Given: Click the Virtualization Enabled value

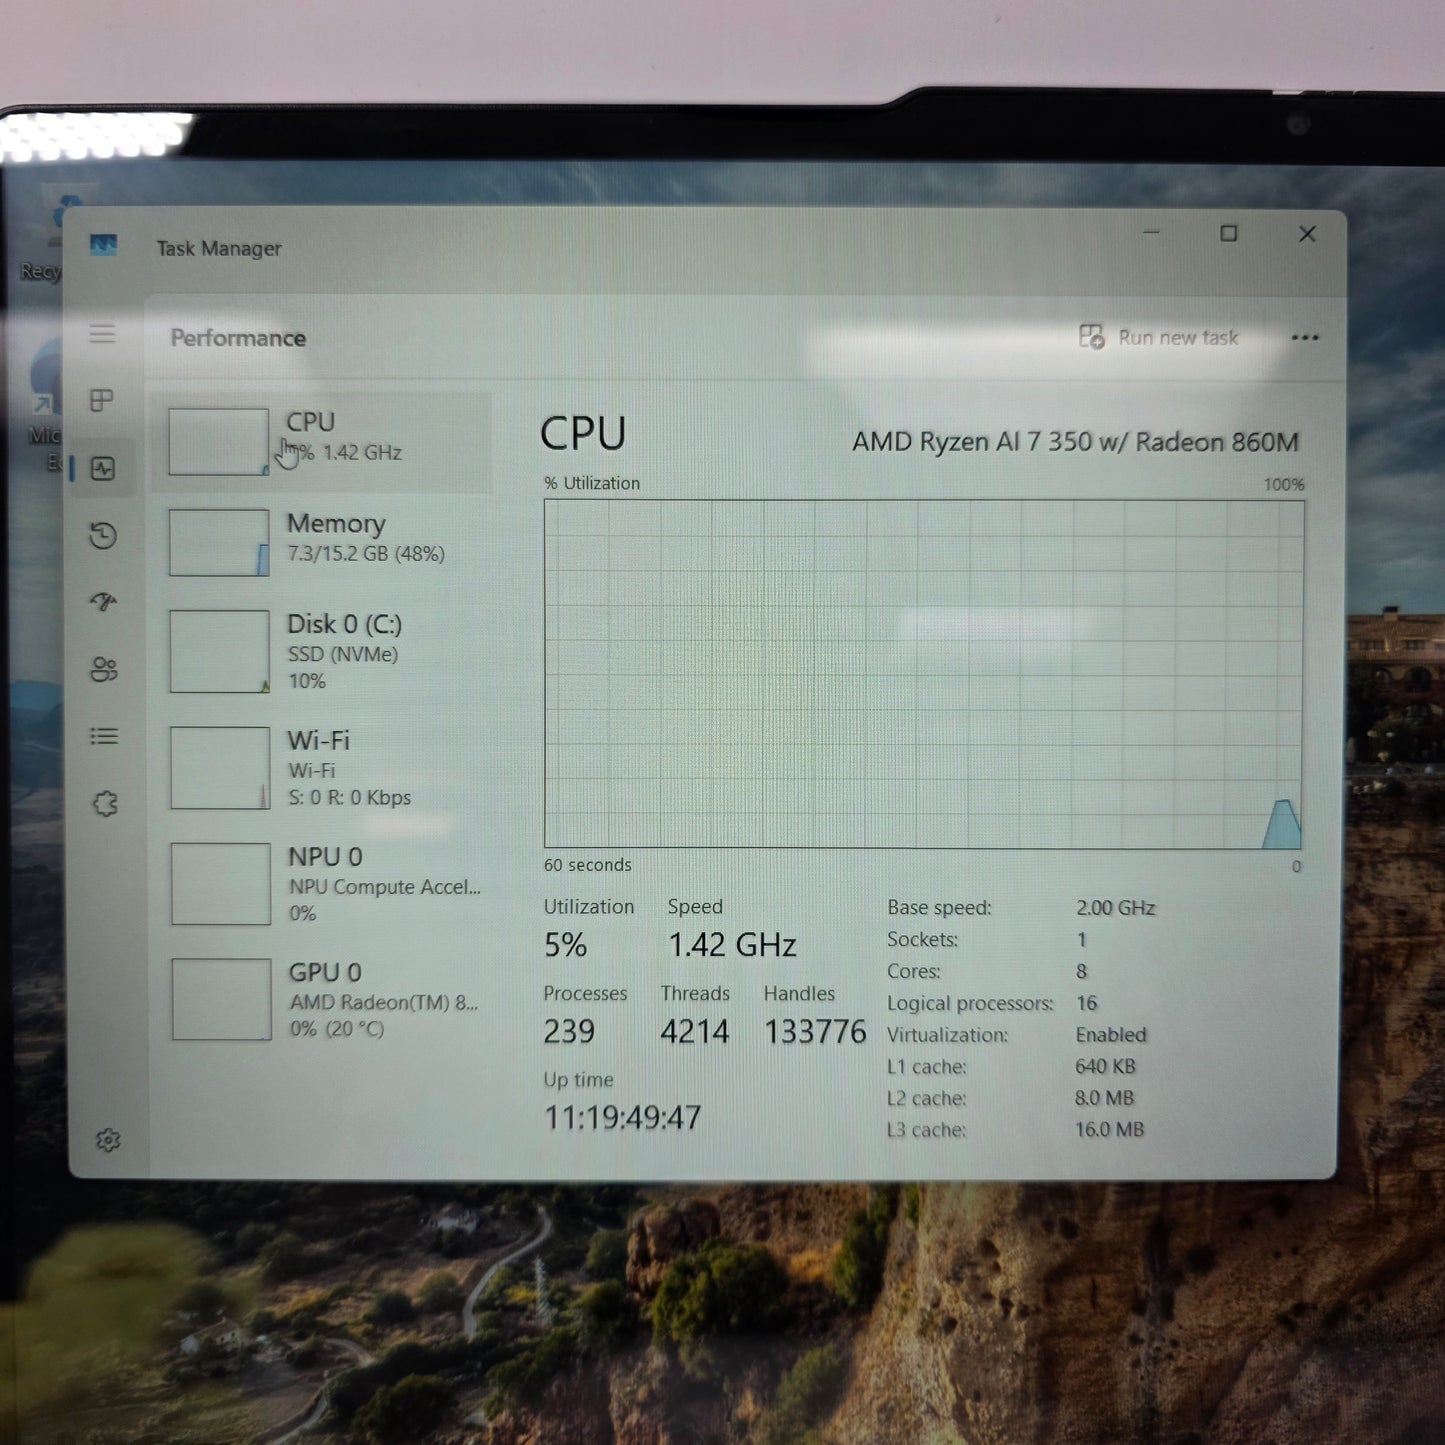Looking at the screenshot, I should [1111, 1035].
